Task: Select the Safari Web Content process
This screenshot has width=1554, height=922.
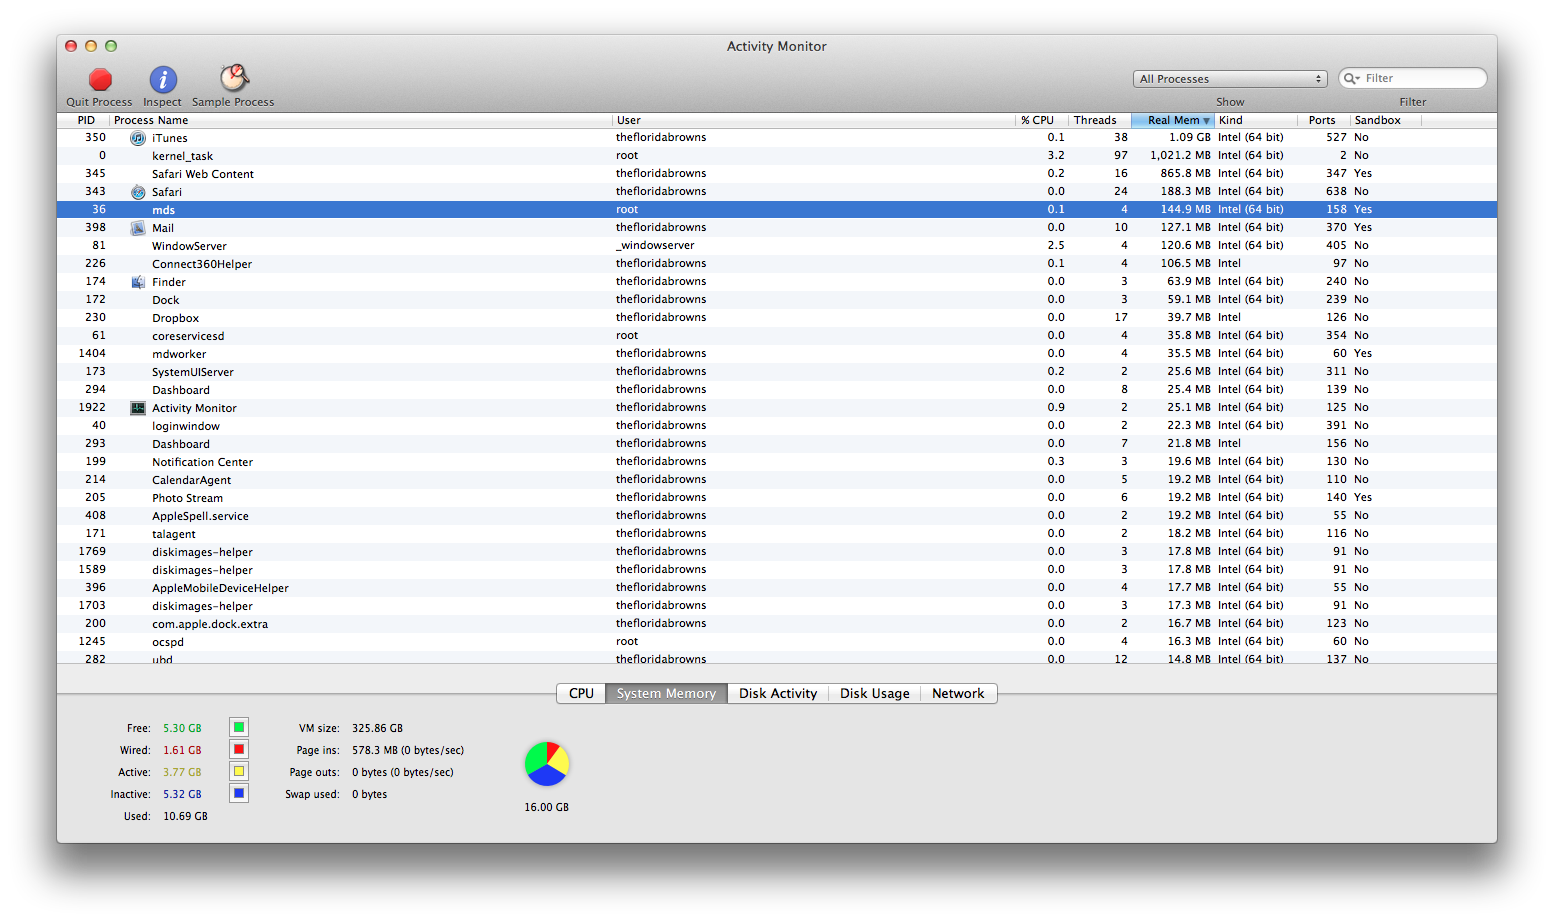Action: click(777, 174)
